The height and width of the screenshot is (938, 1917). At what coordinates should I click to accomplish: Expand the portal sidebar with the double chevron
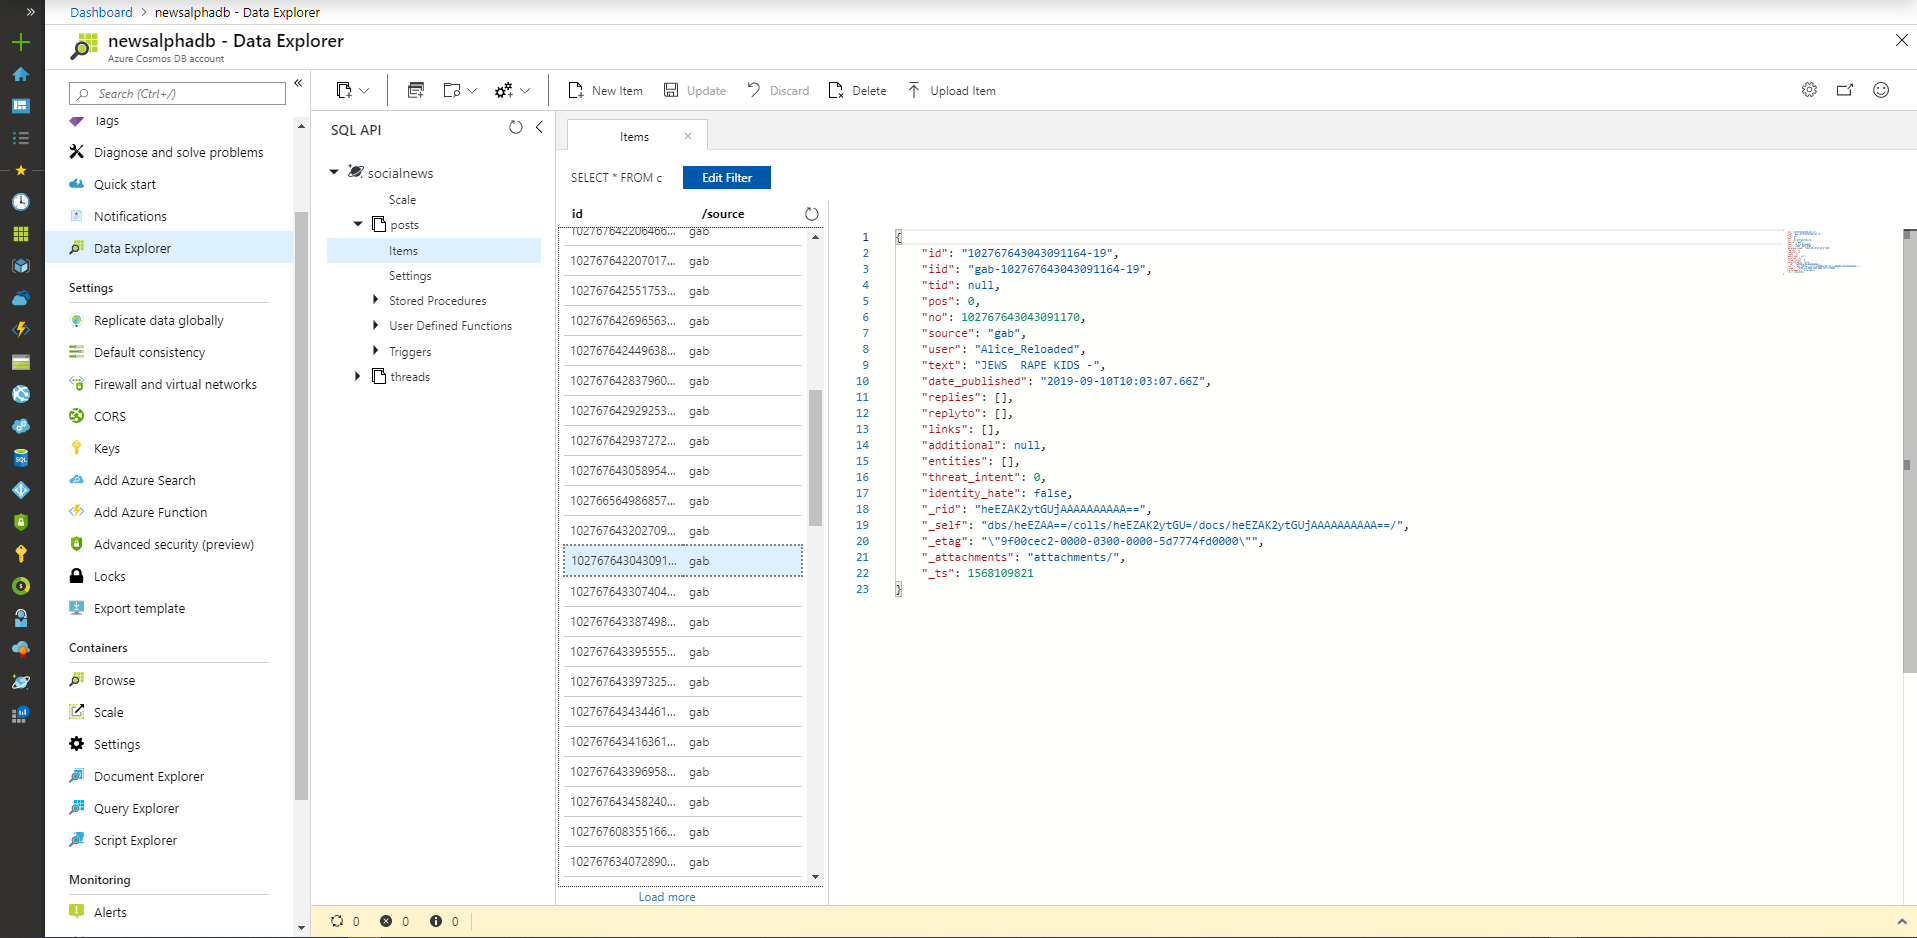(x=31, y=12)
